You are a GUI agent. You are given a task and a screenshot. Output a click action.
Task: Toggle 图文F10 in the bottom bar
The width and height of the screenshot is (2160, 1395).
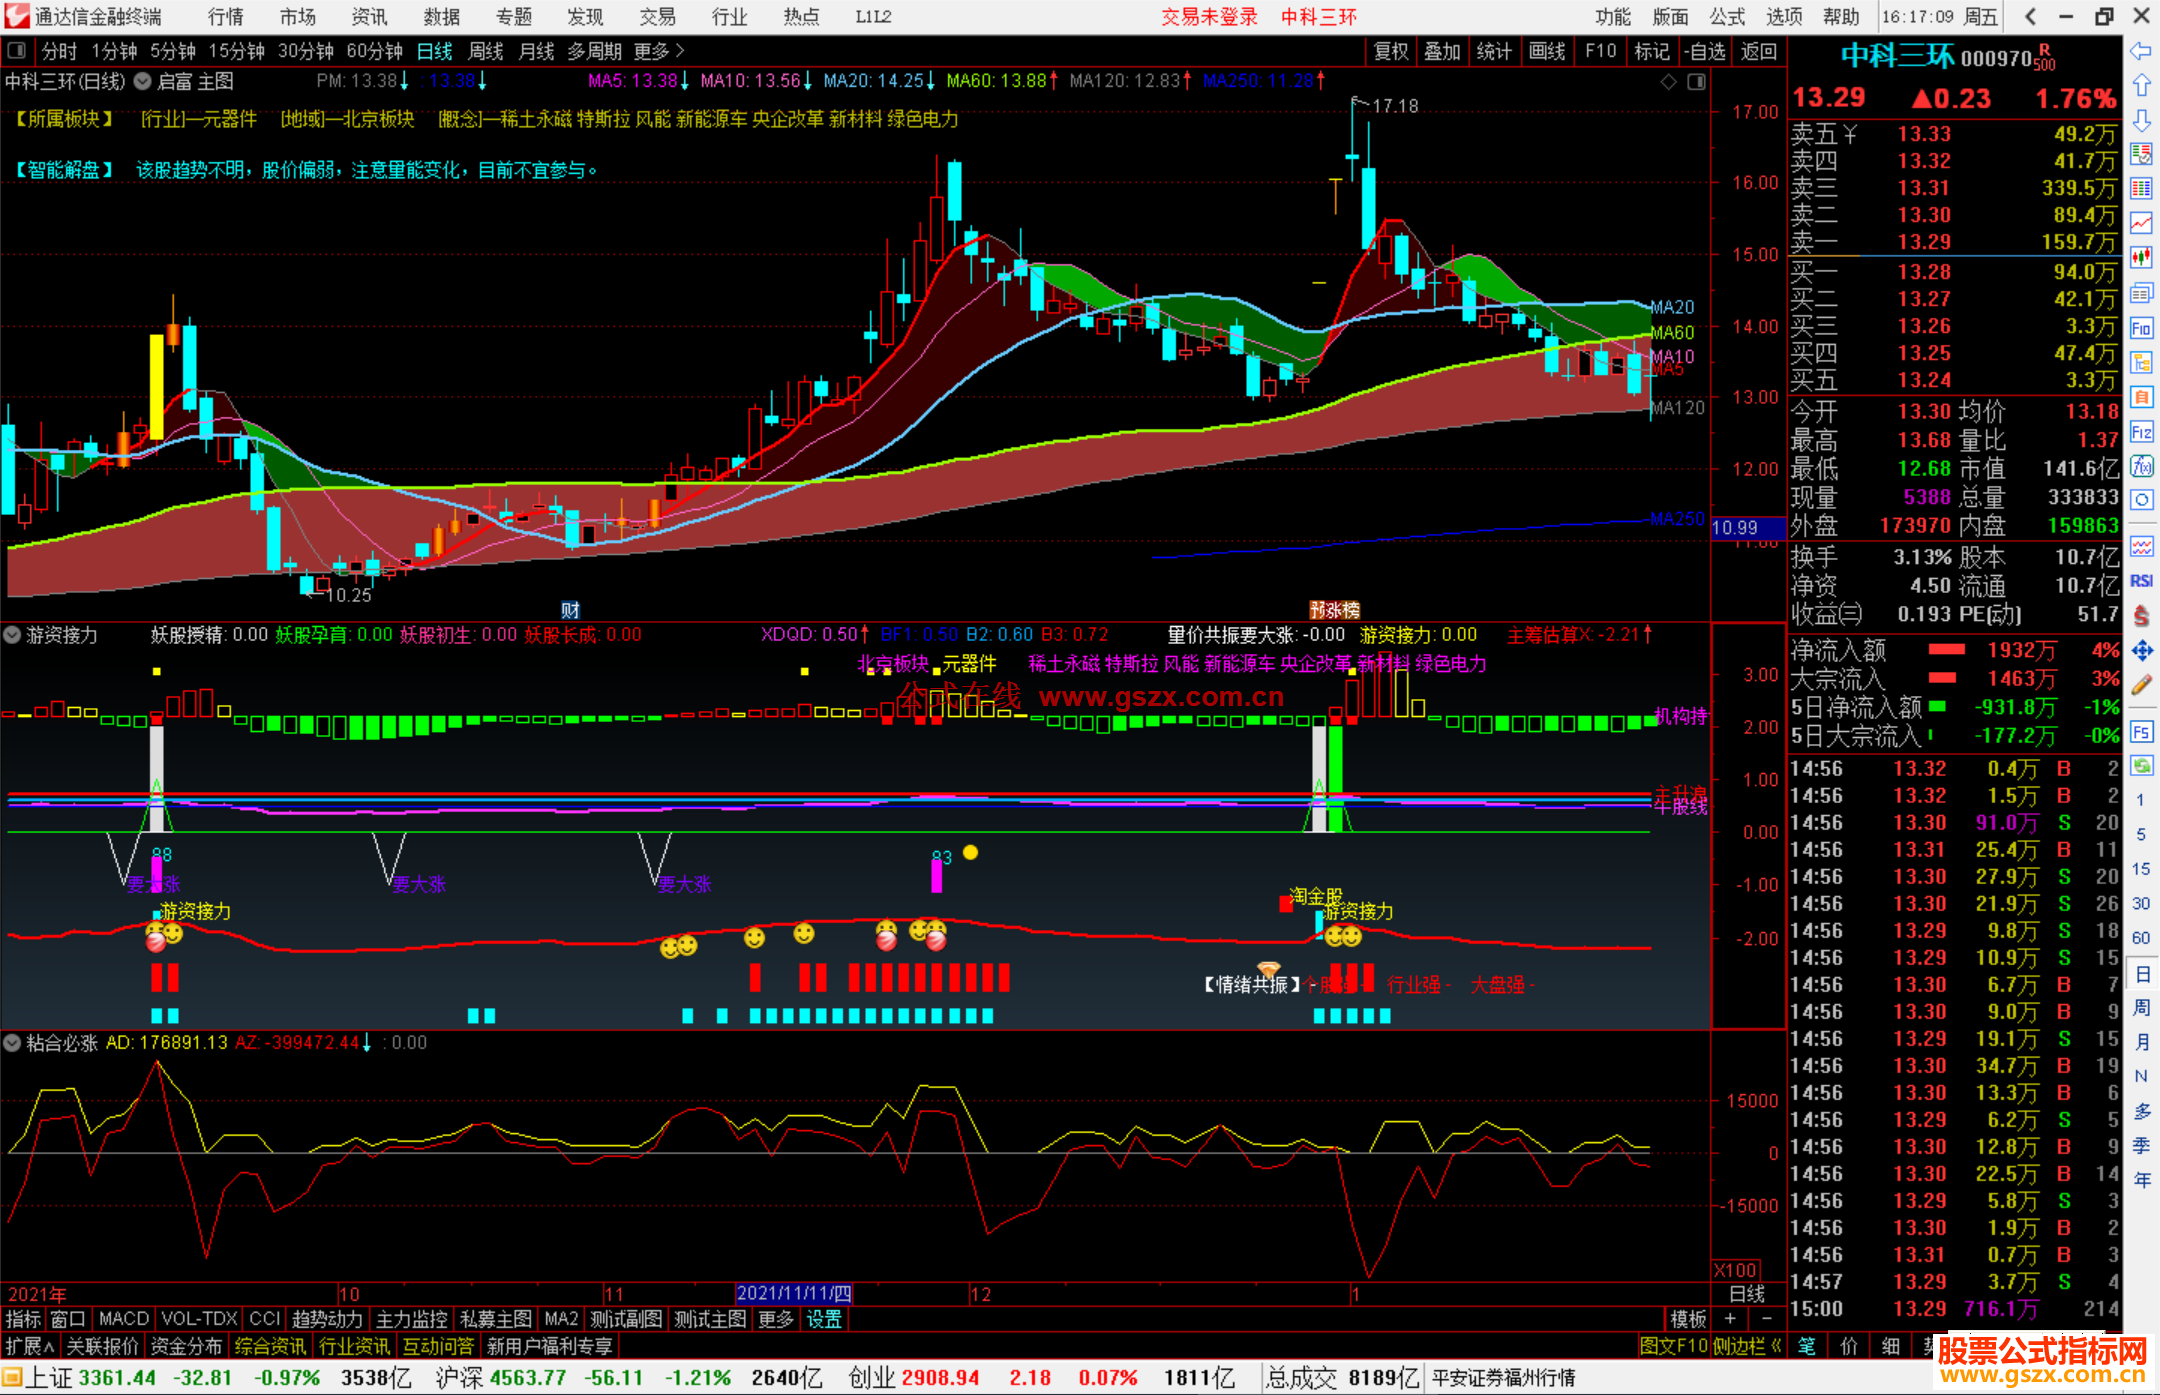click(x=1673, y=1346)
